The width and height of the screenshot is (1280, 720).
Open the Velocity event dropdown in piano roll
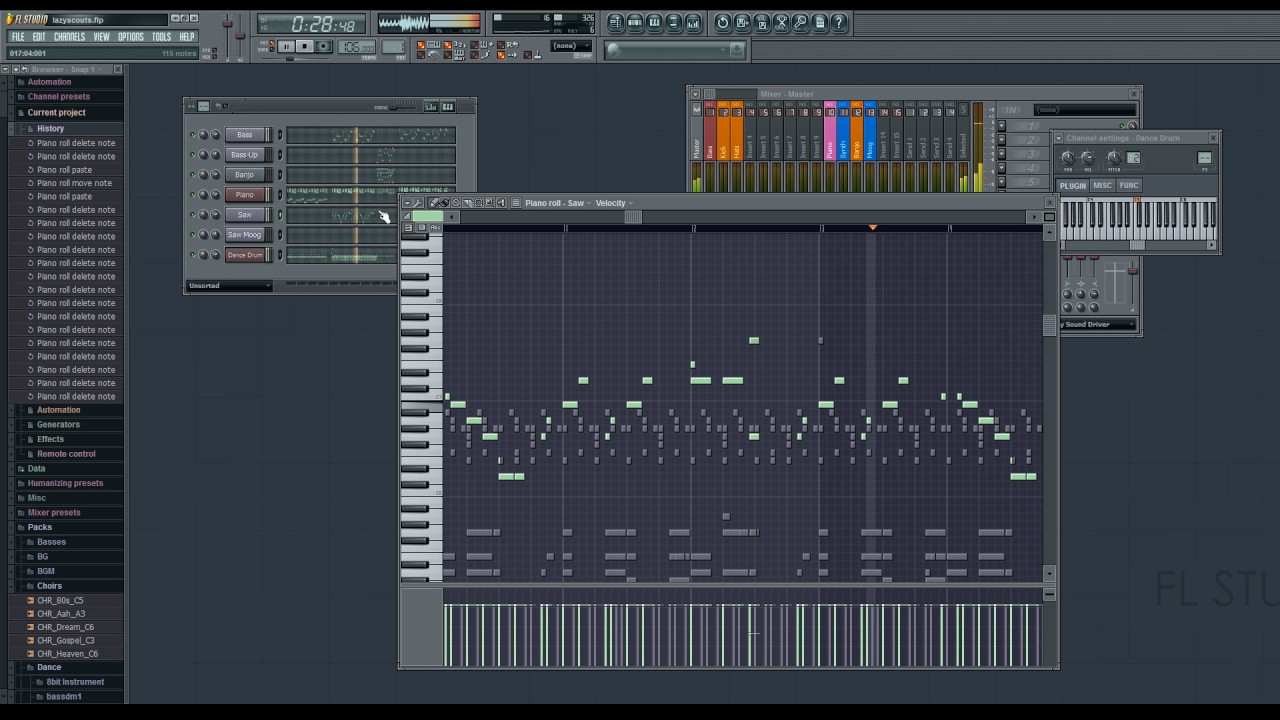(614, 203)
